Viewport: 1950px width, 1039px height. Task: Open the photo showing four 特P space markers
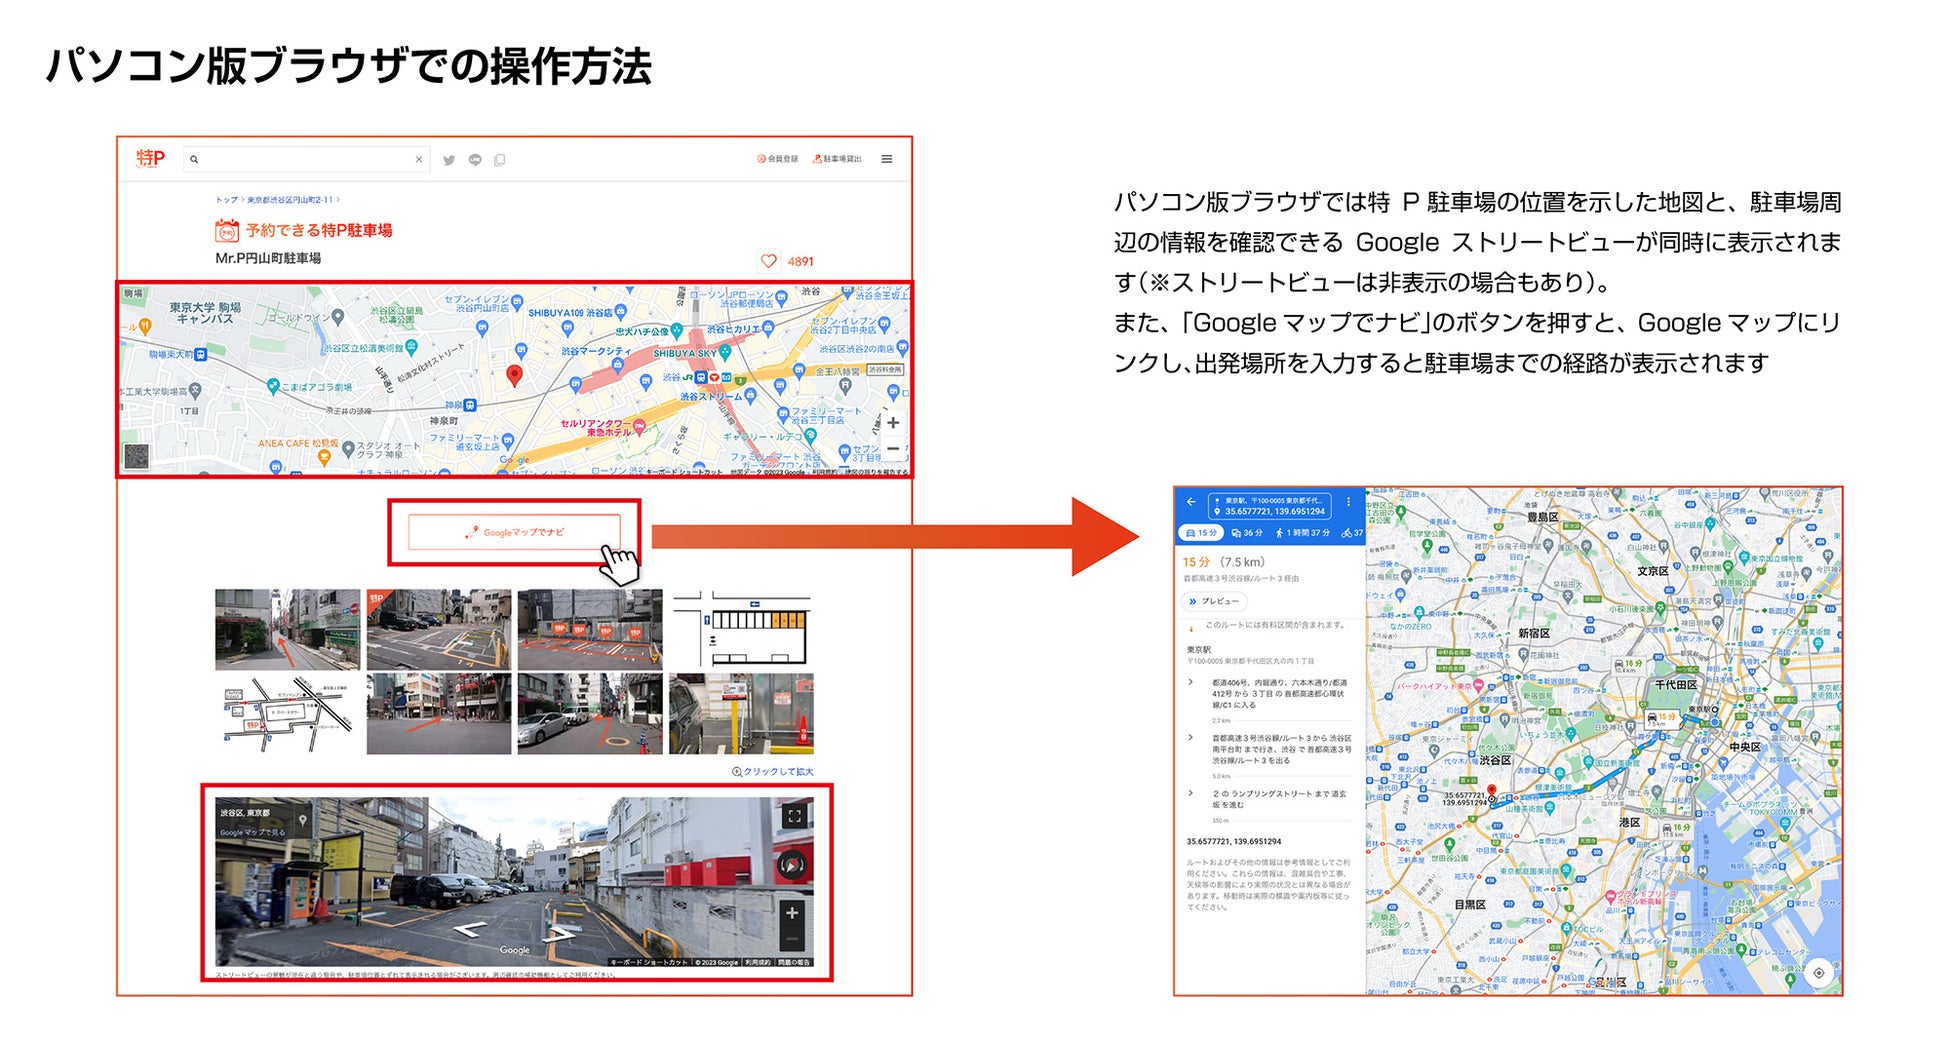point(590,629)
